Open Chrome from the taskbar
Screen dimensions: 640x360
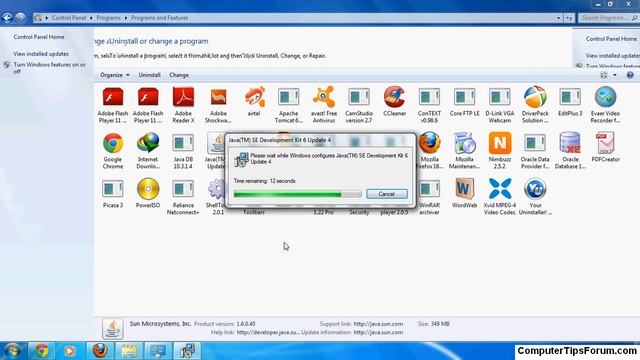point(41,351)
